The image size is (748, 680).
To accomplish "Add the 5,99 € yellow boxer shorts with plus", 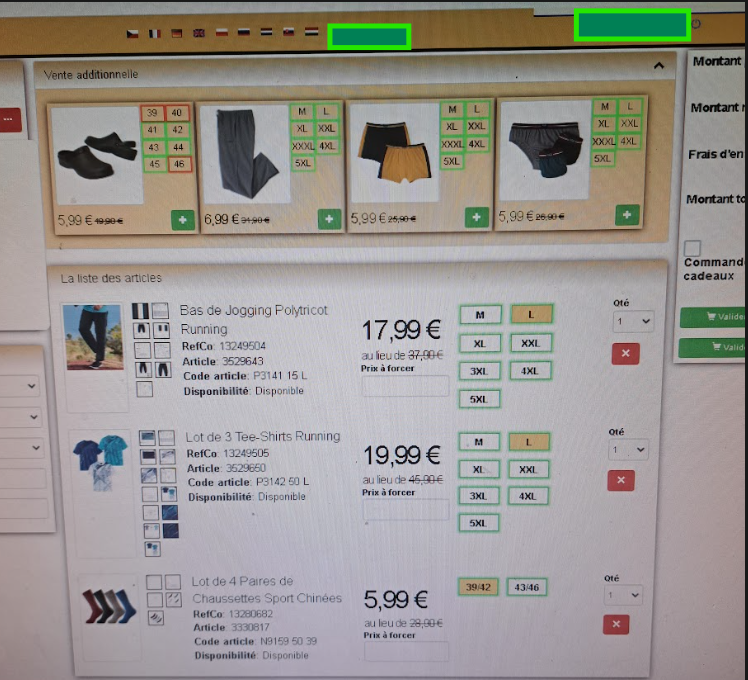I will pos(477,218).
